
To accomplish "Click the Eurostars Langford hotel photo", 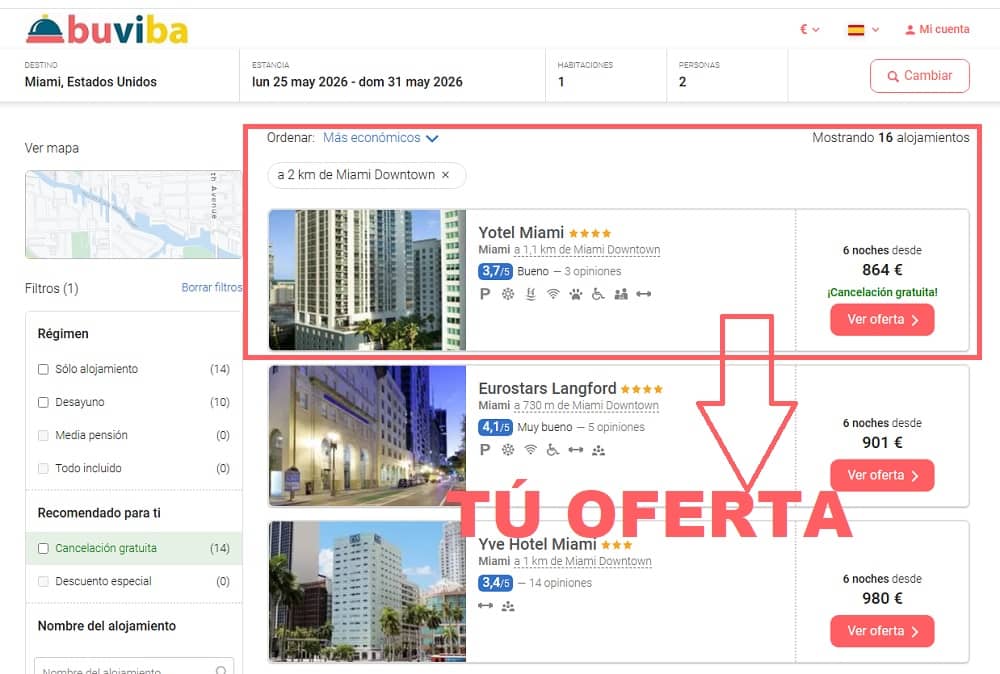I will [x=367, y=436].
